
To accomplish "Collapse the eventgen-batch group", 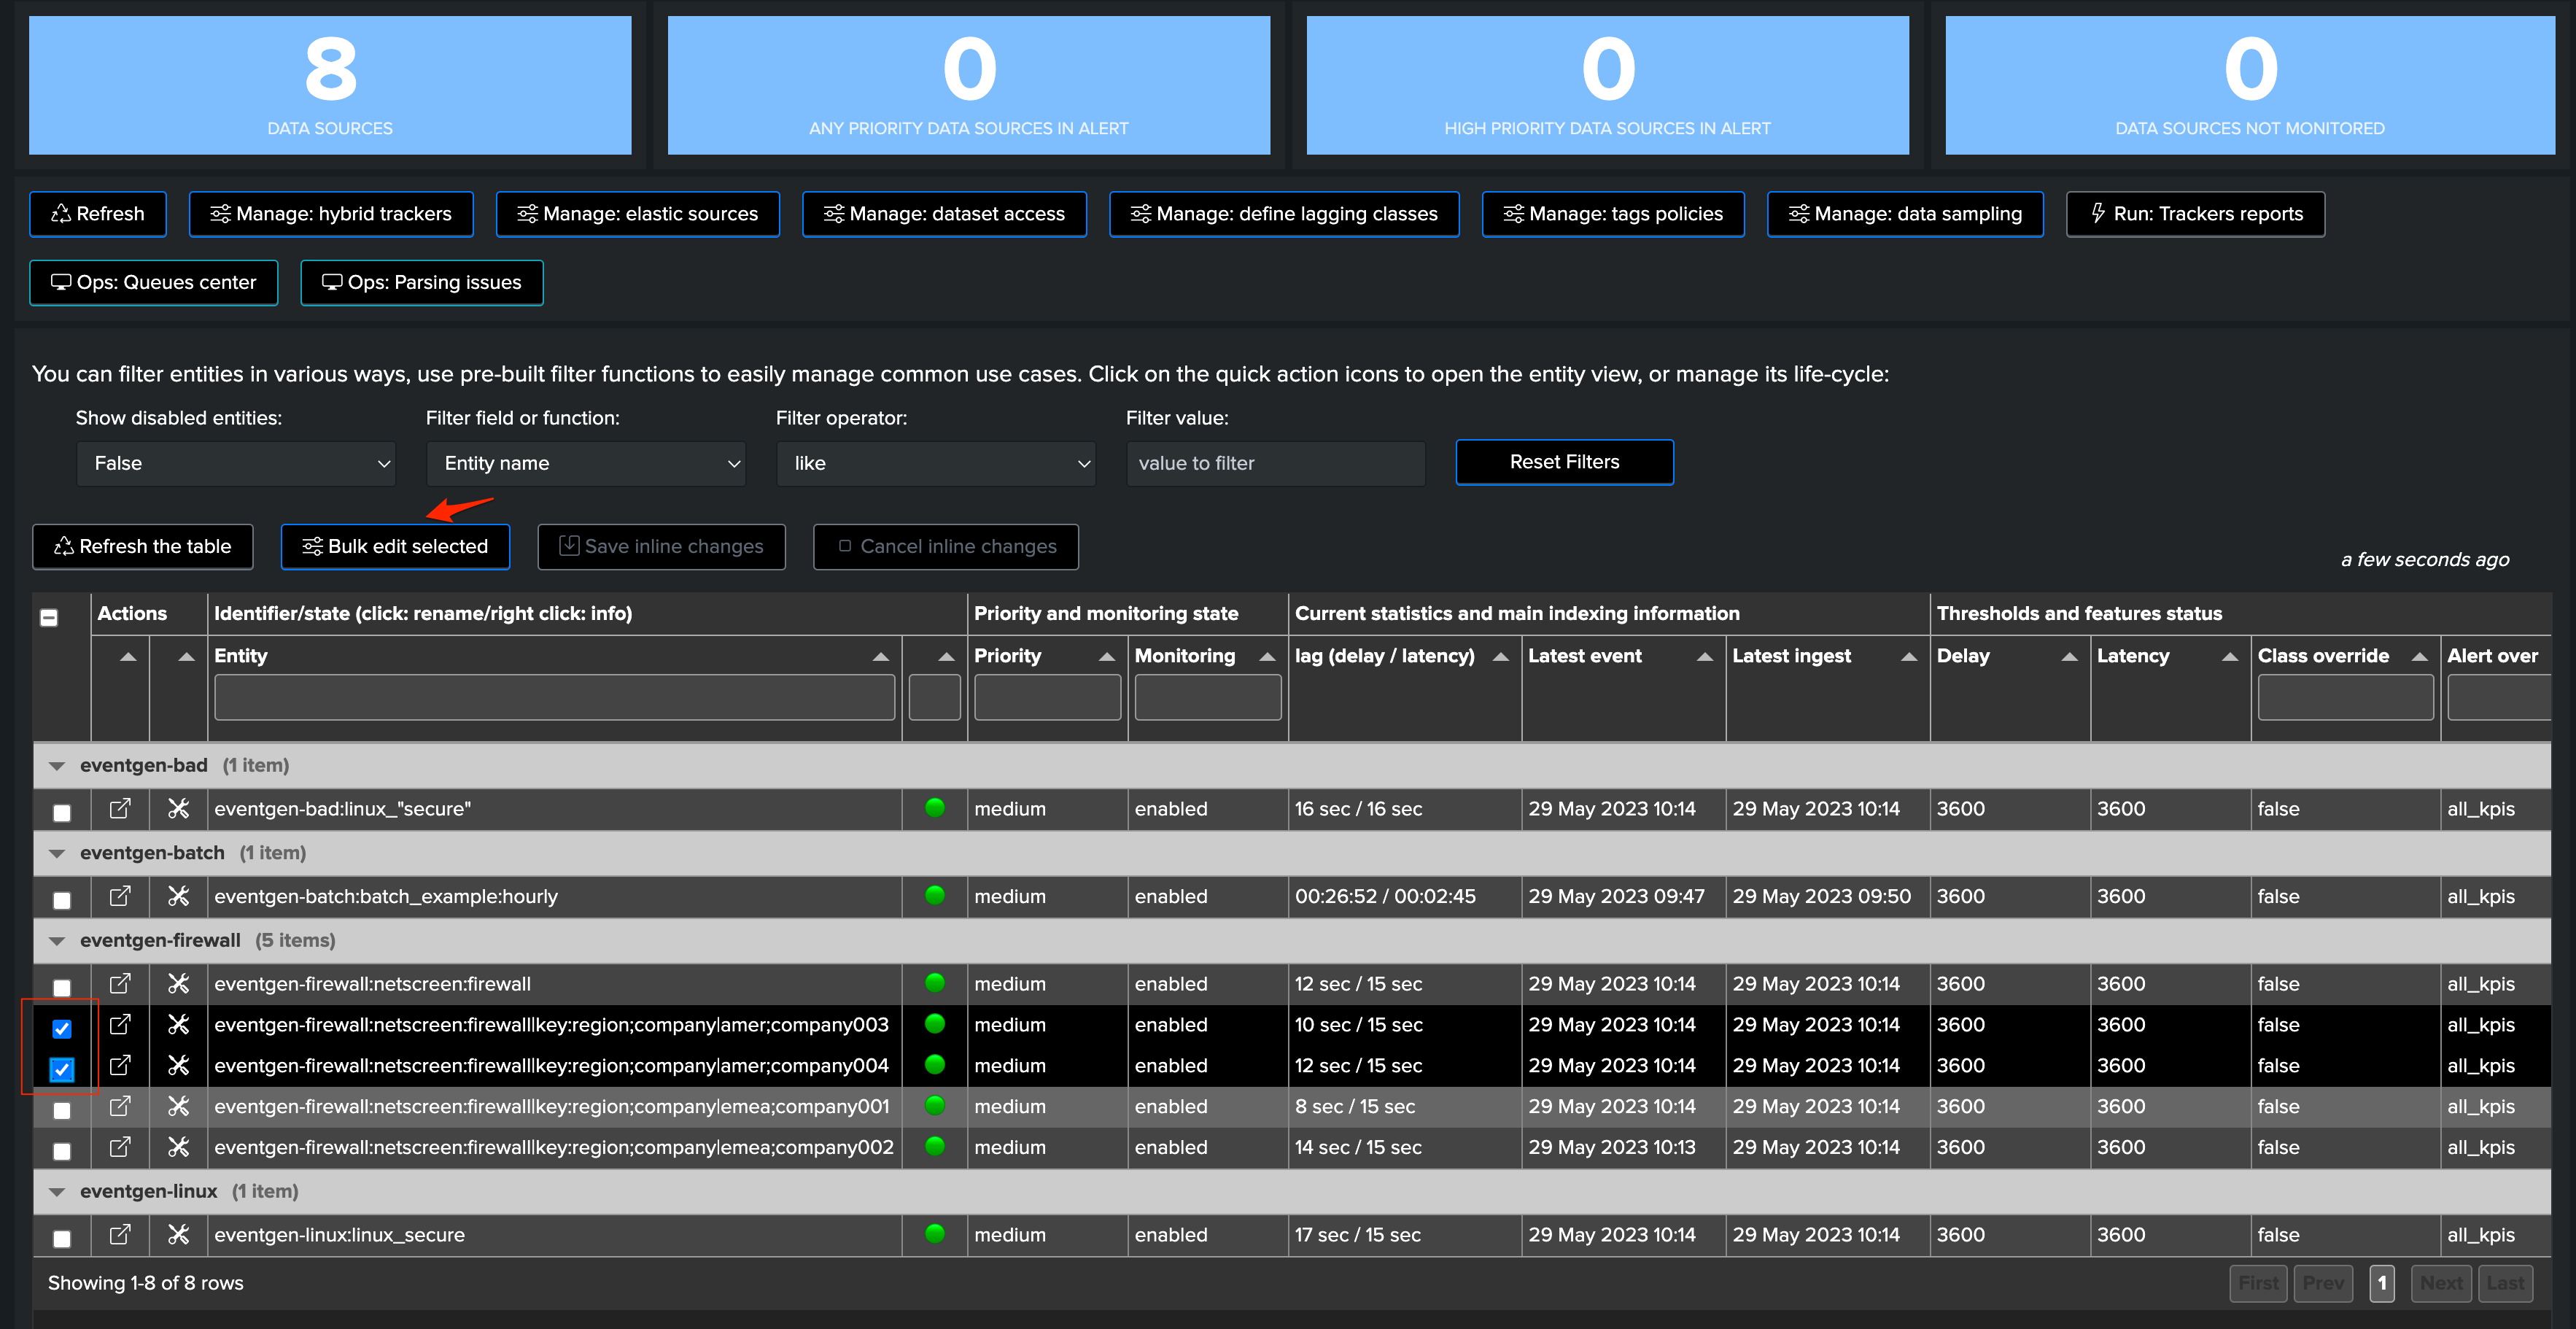I will tap(57, 854).
